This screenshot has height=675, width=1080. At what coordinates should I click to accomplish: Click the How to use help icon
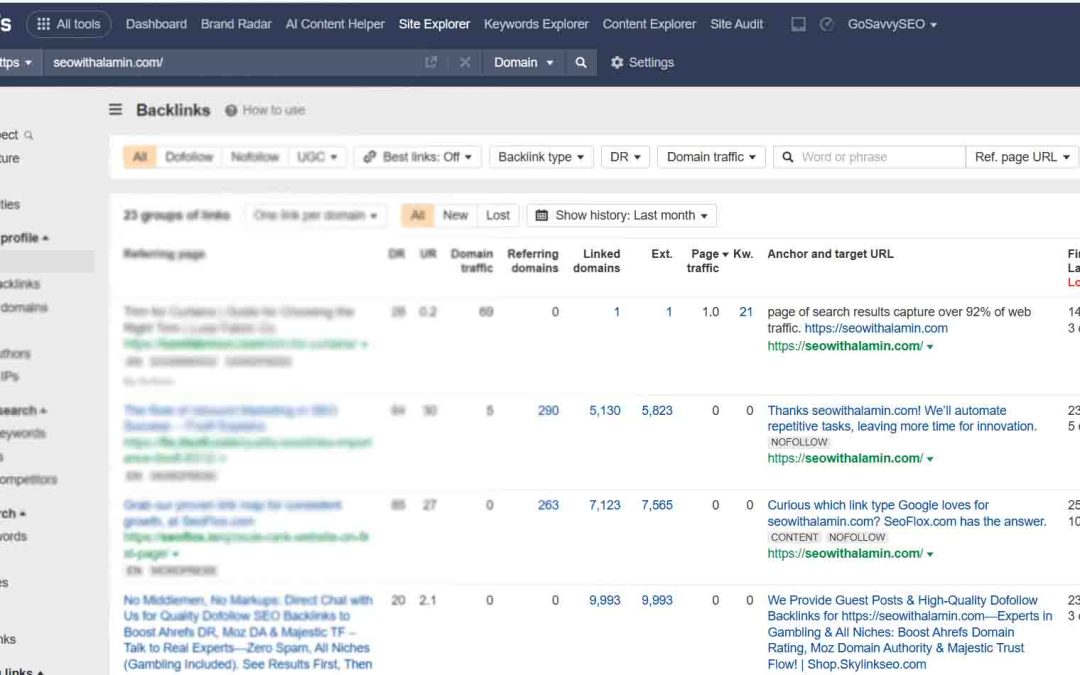pyautogui.click(x=231, y=110)
